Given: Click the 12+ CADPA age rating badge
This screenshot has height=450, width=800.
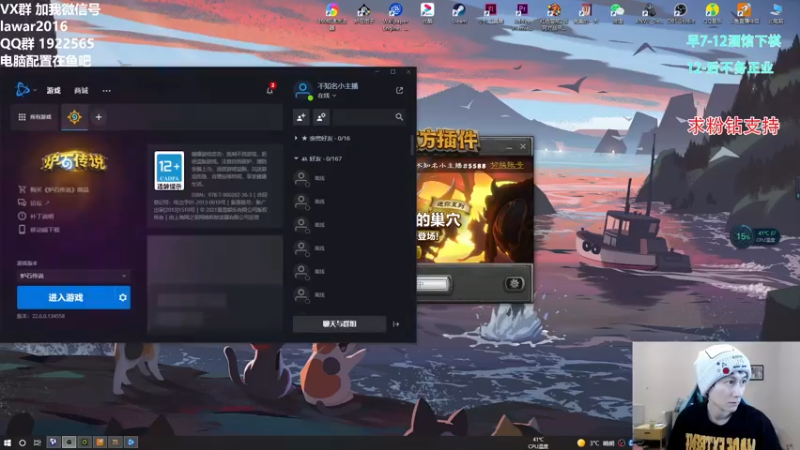Looking at the screenshot, I should [169, 170].
